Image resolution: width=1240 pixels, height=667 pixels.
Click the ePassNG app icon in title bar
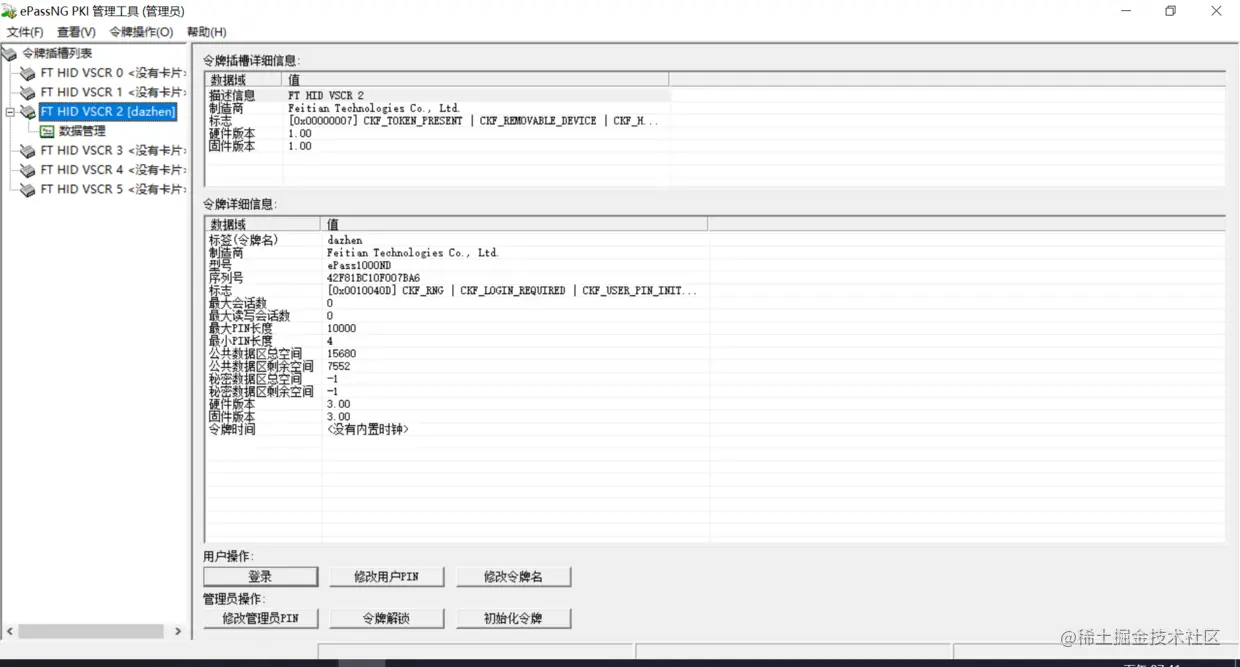(9, 11)
